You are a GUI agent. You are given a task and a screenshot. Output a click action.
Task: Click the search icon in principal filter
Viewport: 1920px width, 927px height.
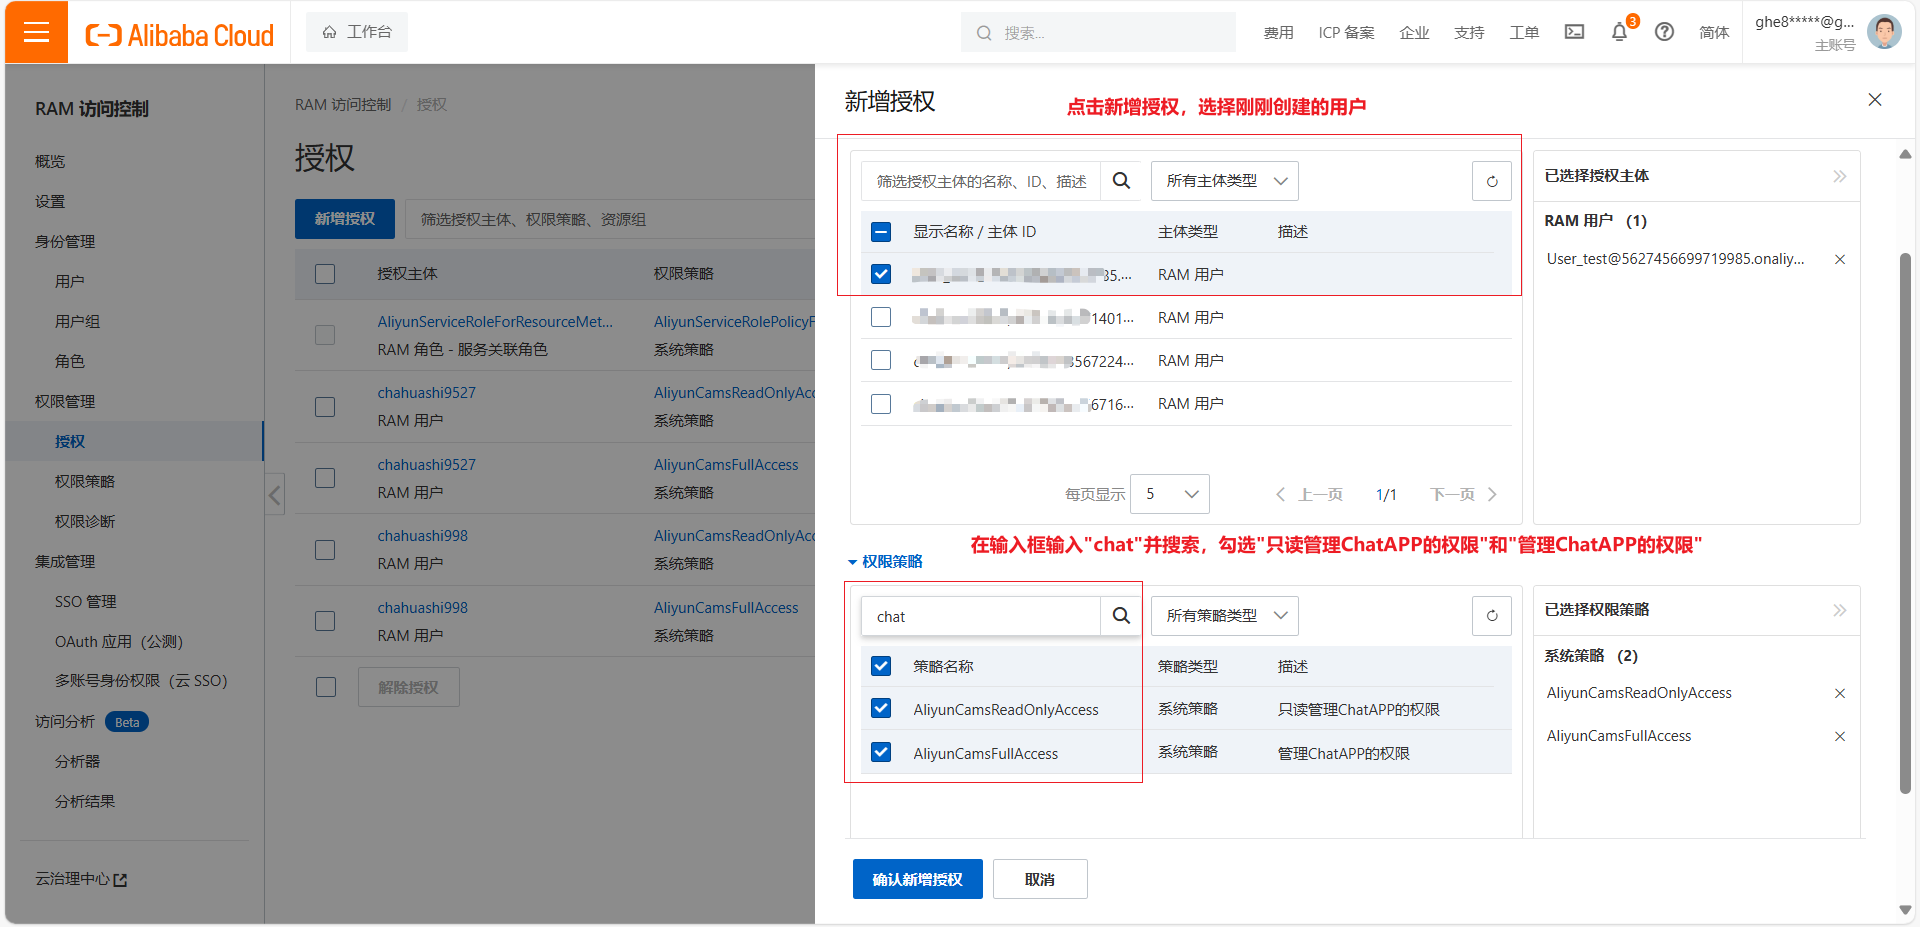click(x=1121, y=181)
